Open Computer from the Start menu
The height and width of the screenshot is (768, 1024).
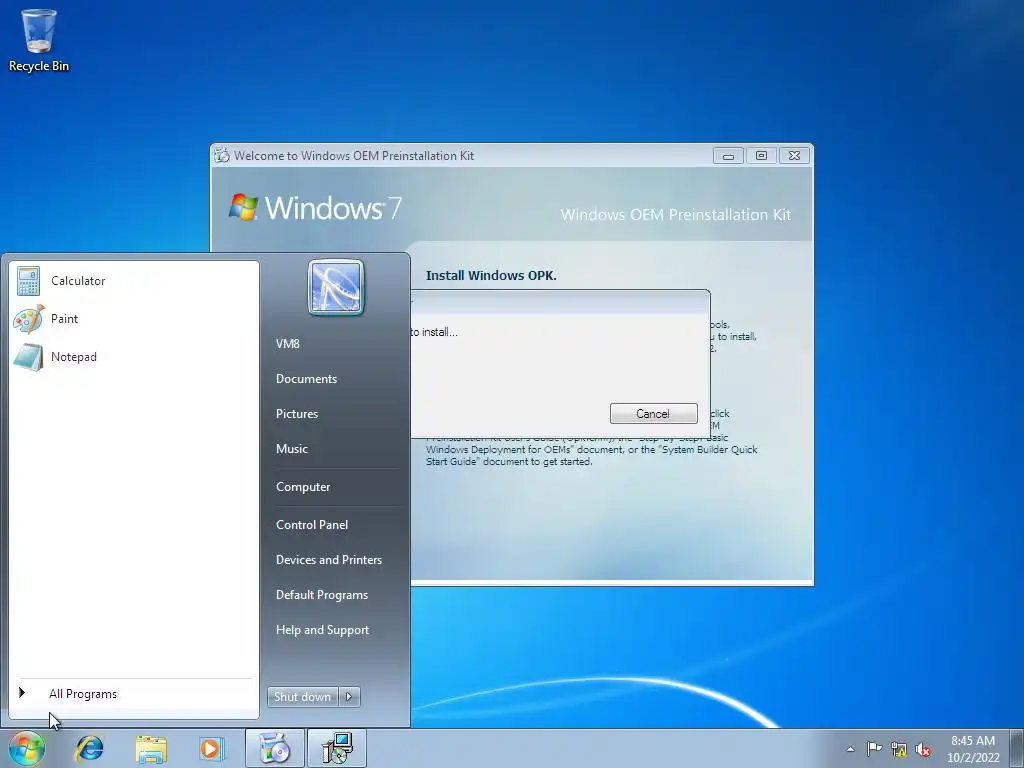coord(303,487)
